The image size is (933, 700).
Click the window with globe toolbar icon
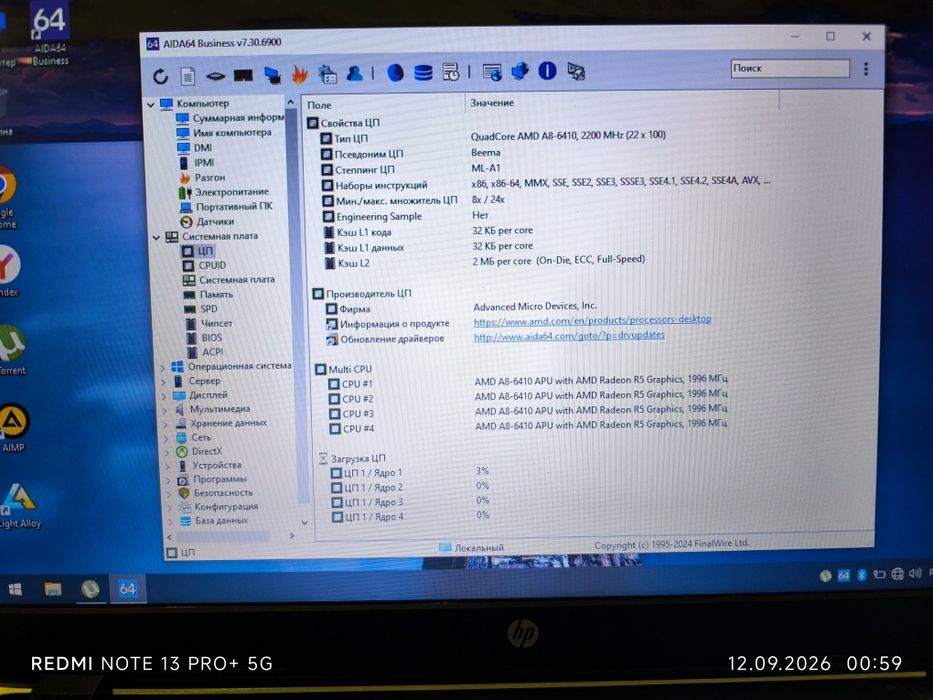[x=492, y=72]
